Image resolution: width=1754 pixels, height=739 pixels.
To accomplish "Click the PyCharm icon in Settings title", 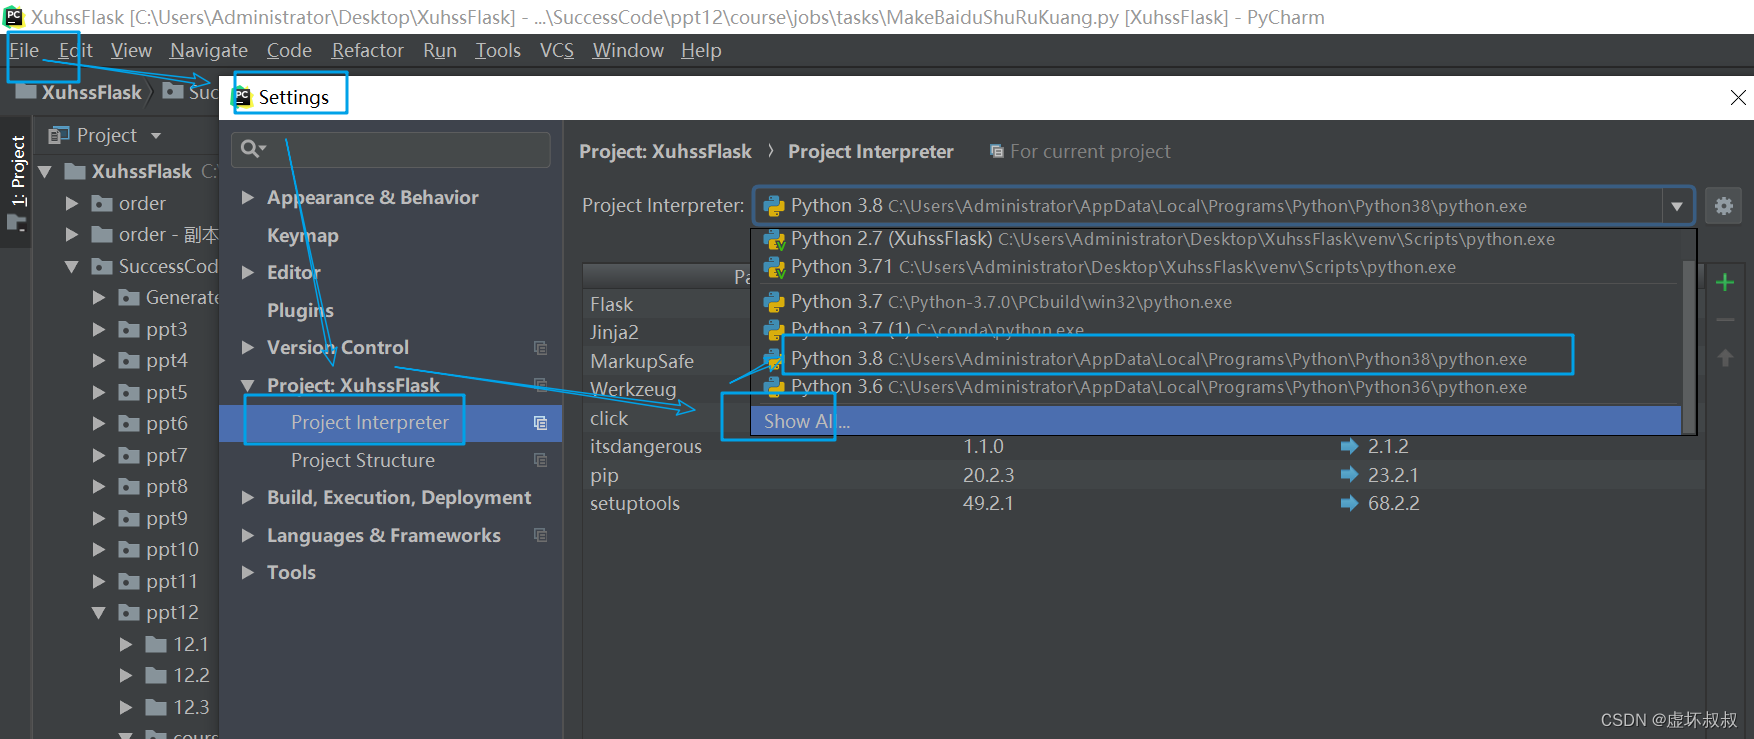I will coord(242,97).
